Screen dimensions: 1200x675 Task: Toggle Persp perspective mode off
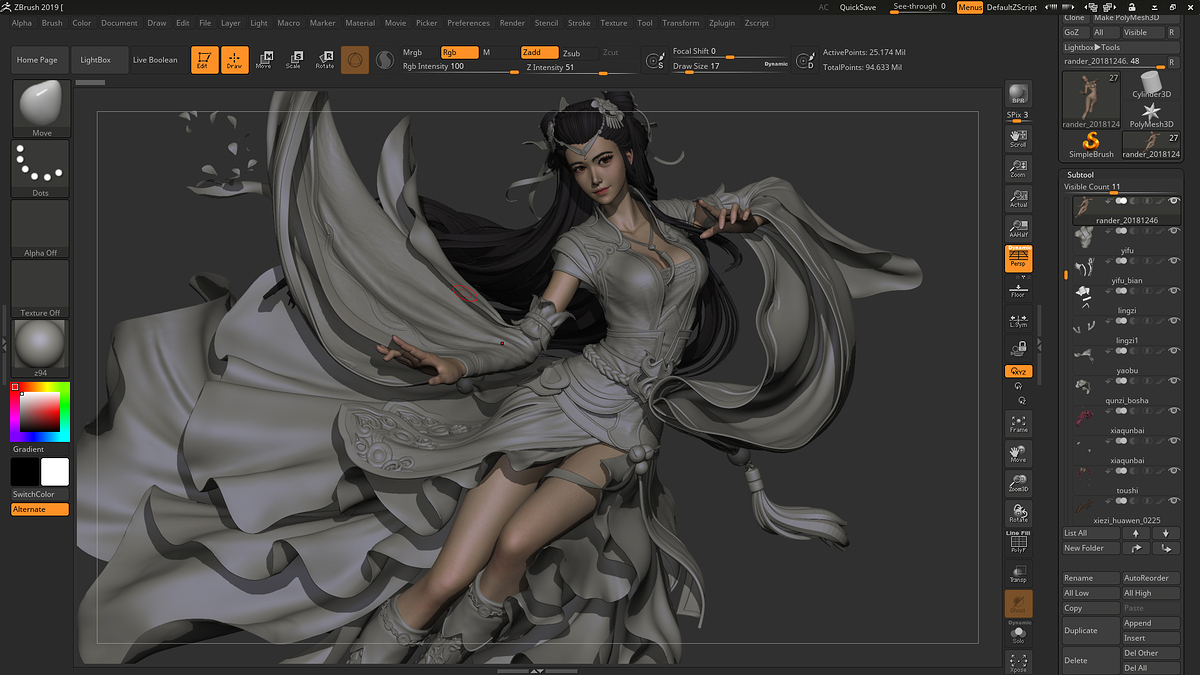point(1018,259)
